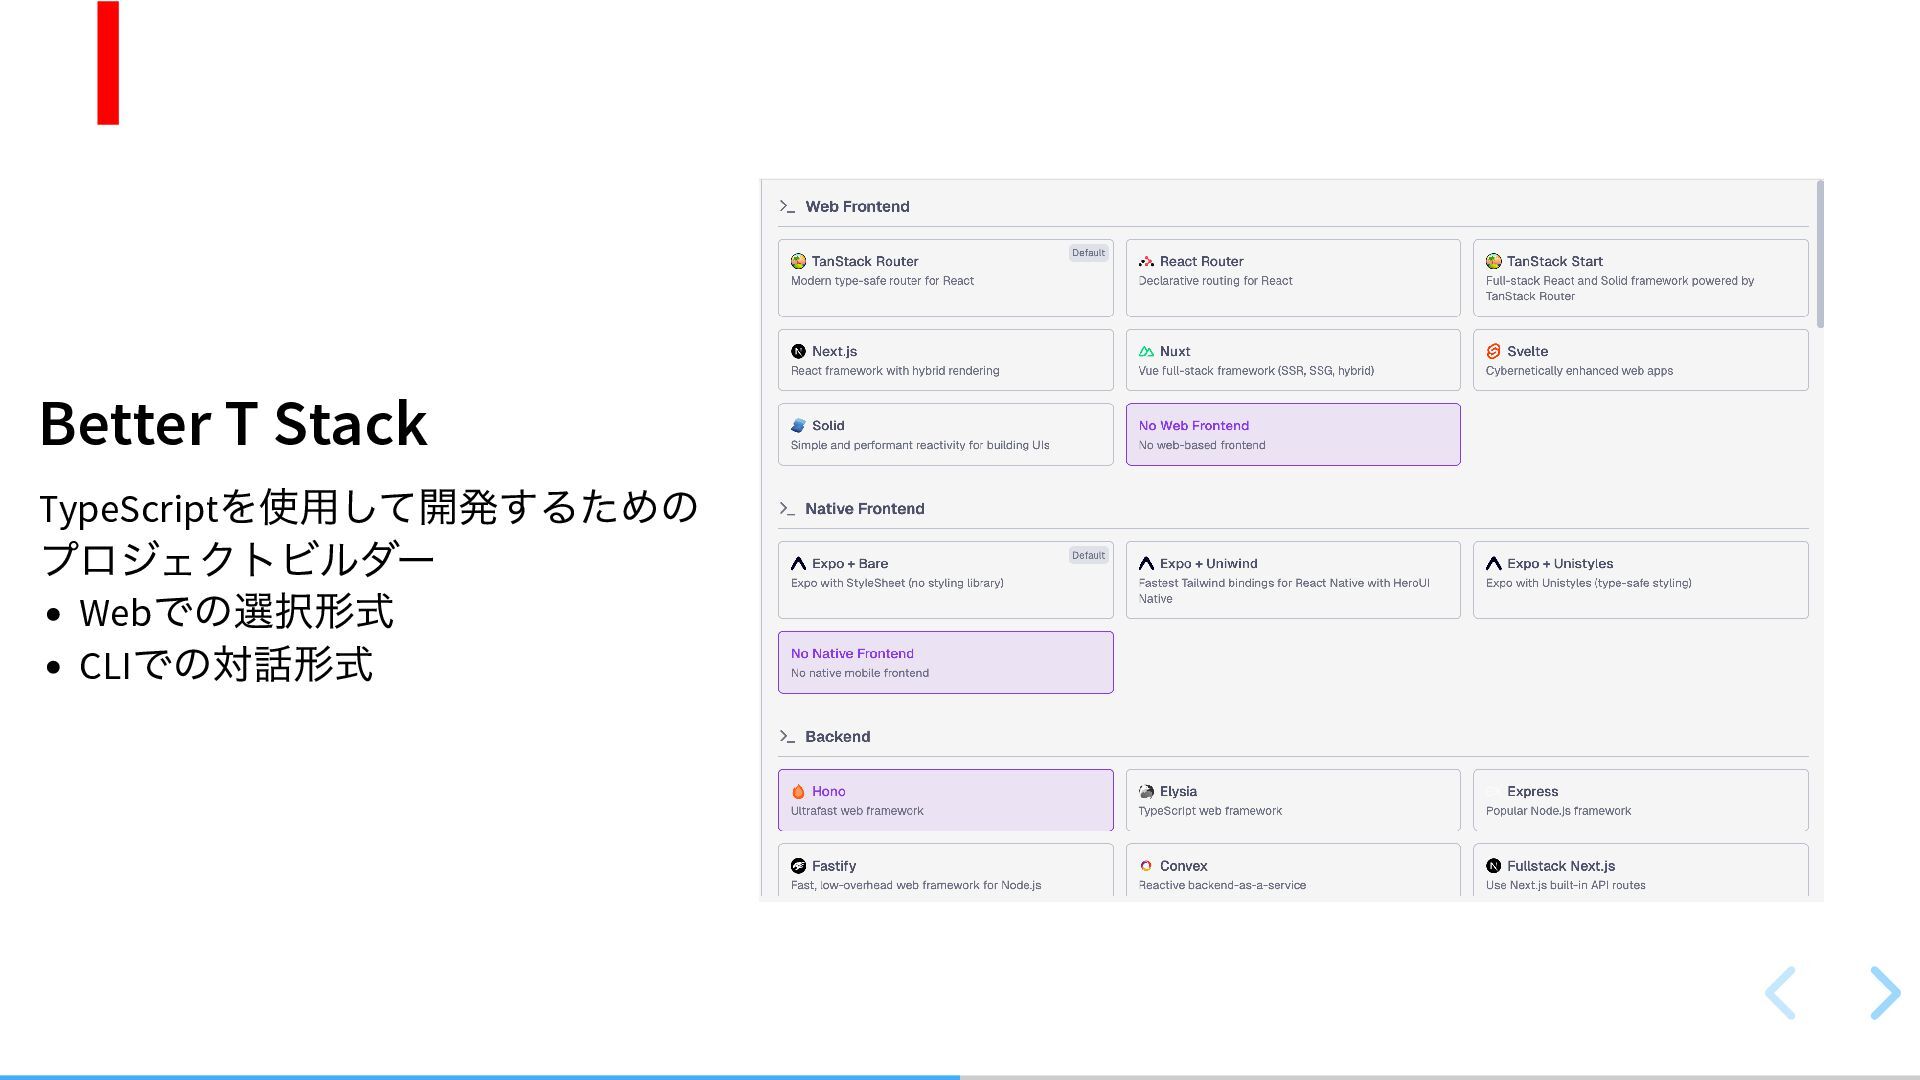Advance to the next slide
The width and height of the screenshot is (1920, 1080).
pos(1885,993)
